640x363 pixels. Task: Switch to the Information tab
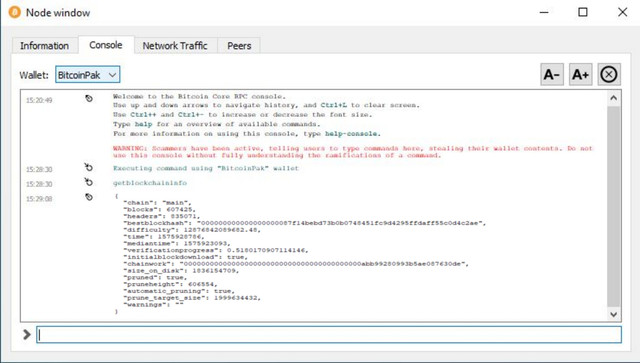[x=44, y=46]
